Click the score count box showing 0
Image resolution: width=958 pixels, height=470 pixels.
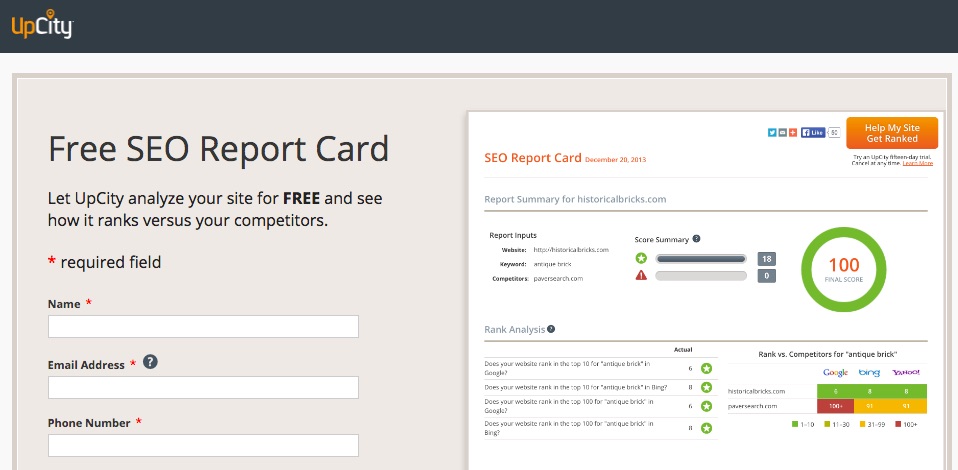(x=767, y=276)
